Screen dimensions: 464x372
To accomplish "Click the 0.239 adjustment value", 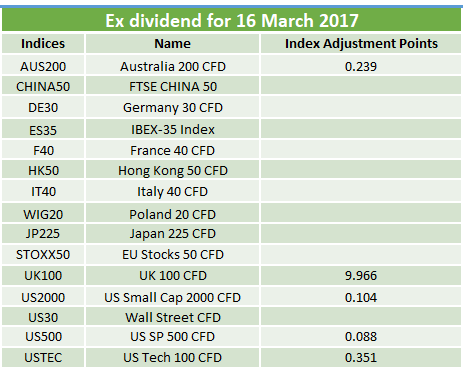I will pyautogui.click(x=361, y=65).
